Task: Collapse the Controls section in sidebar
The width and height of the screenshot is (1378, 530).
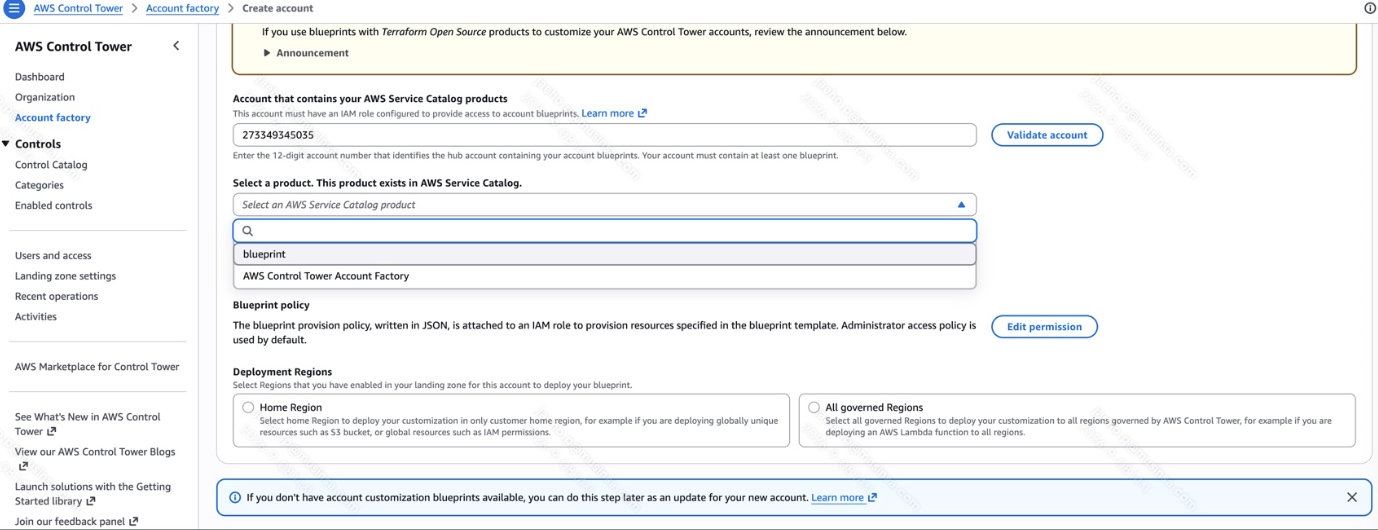Action: click(6, 144)
